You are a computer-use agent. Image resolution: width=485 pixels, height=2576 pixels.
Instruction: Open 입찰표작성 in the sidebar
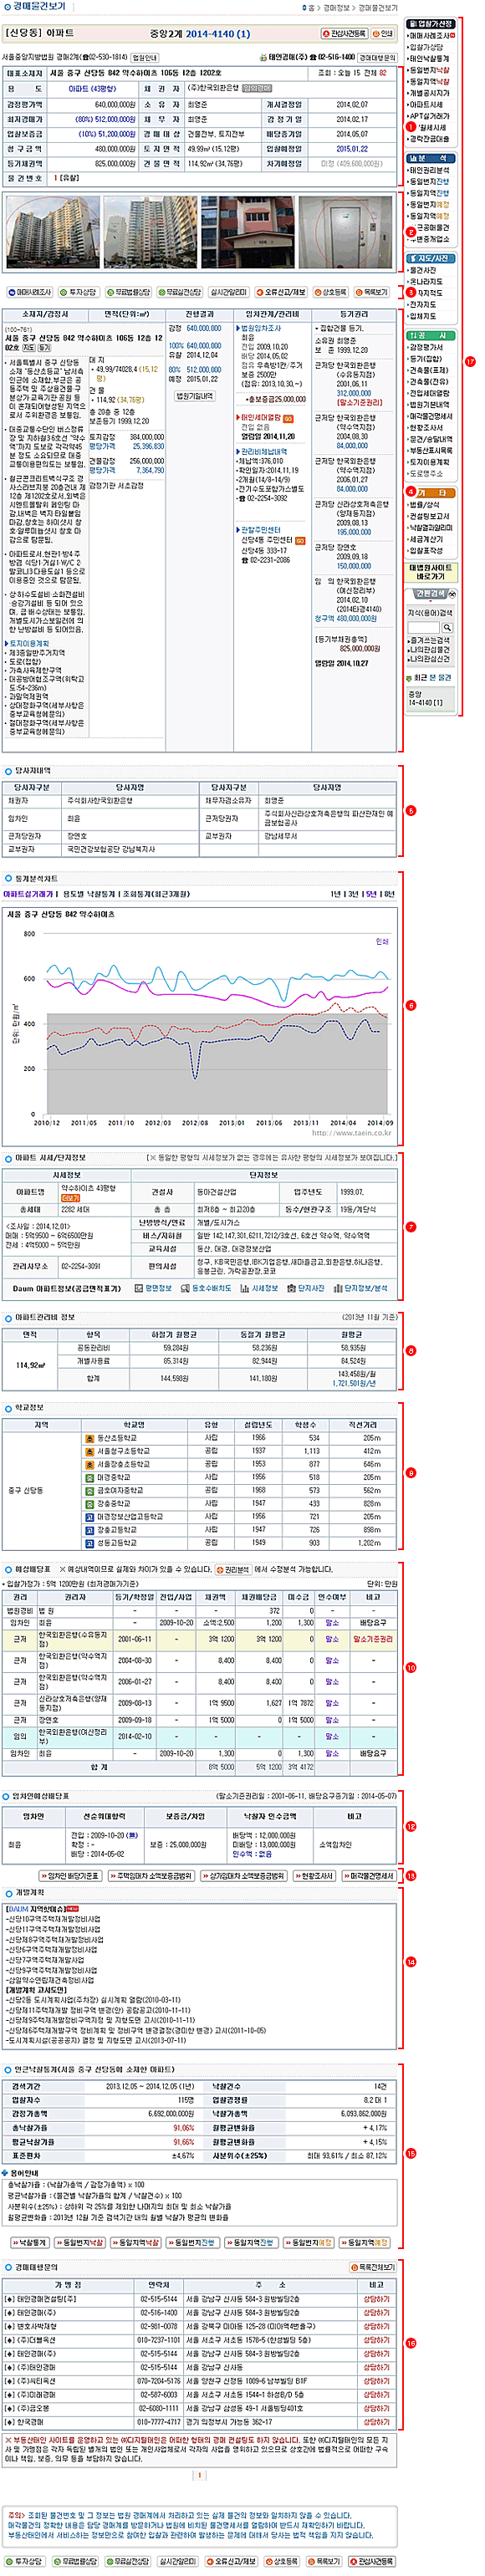426,551
